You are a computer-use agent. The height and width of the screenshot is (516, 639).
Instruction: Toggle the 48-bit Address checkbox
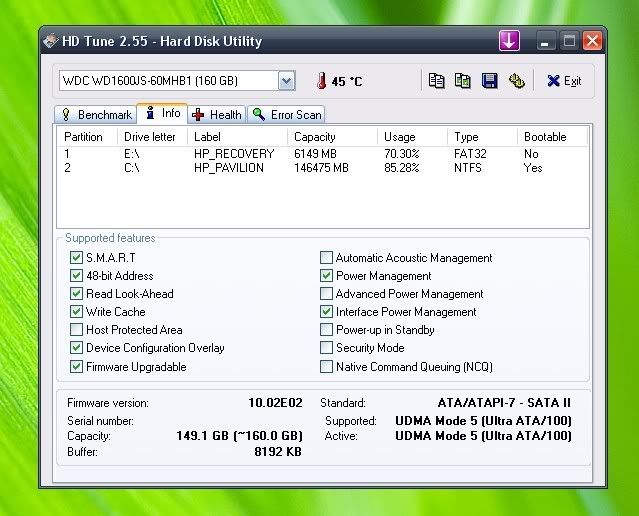click(76, 276)
